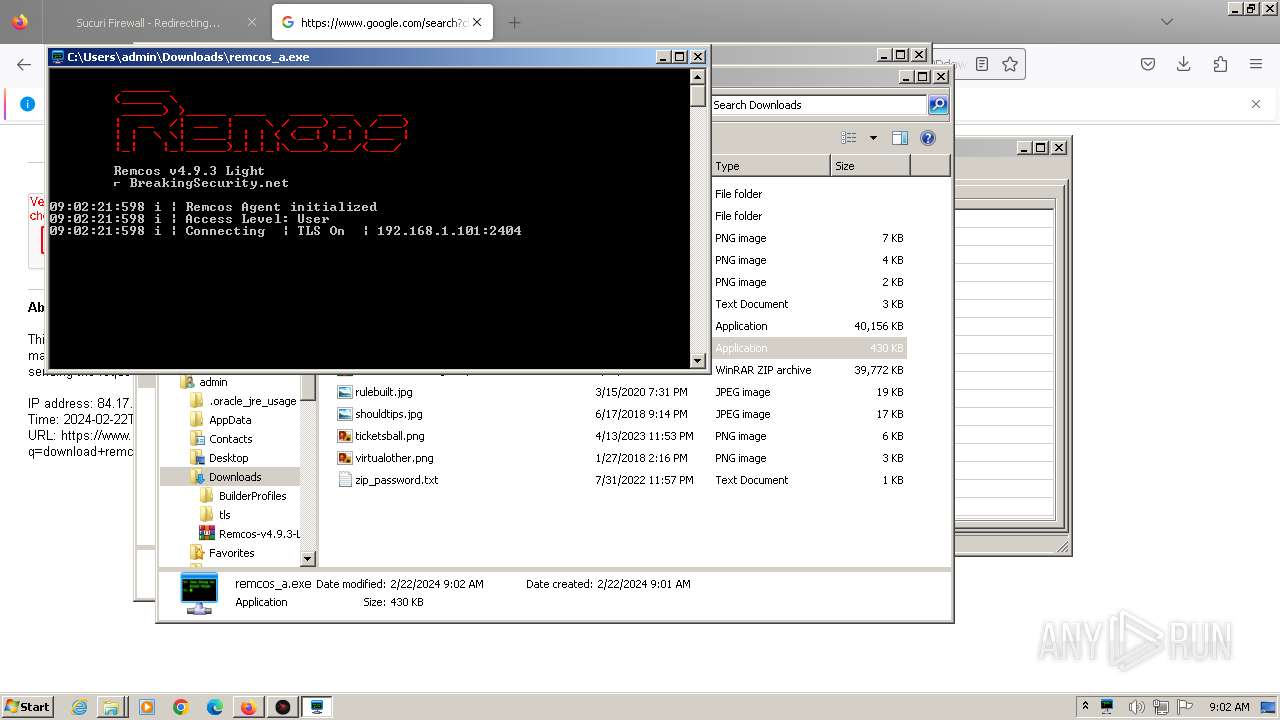Launch Google Chrome from taskbar
This screenshot has width=1280, height=720.
[x=181, y=707]
